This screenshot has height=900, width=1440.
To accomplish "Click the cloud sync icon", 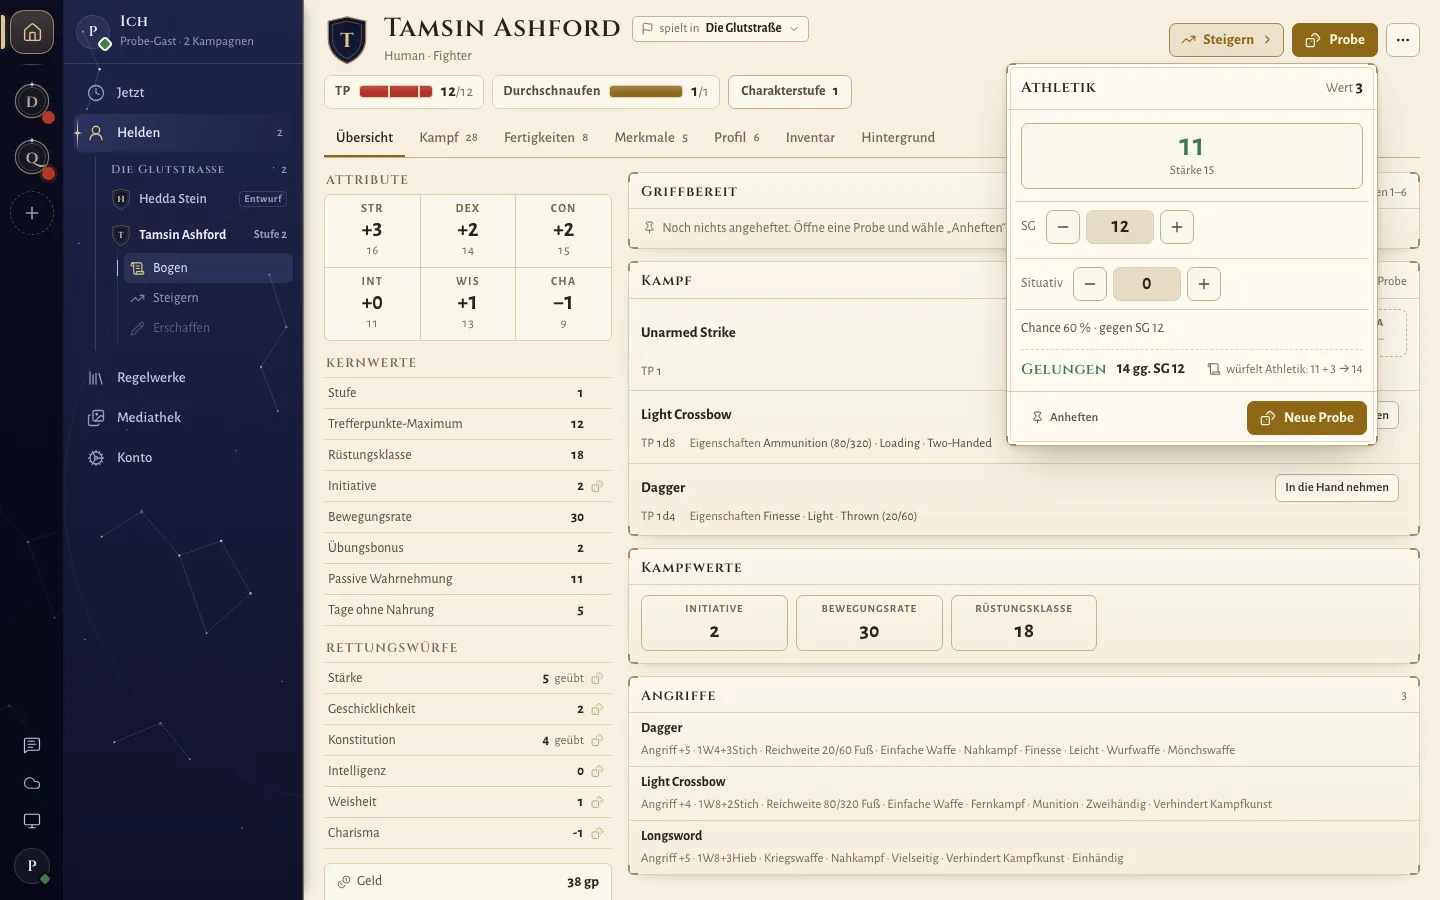I will click(32, 783).
